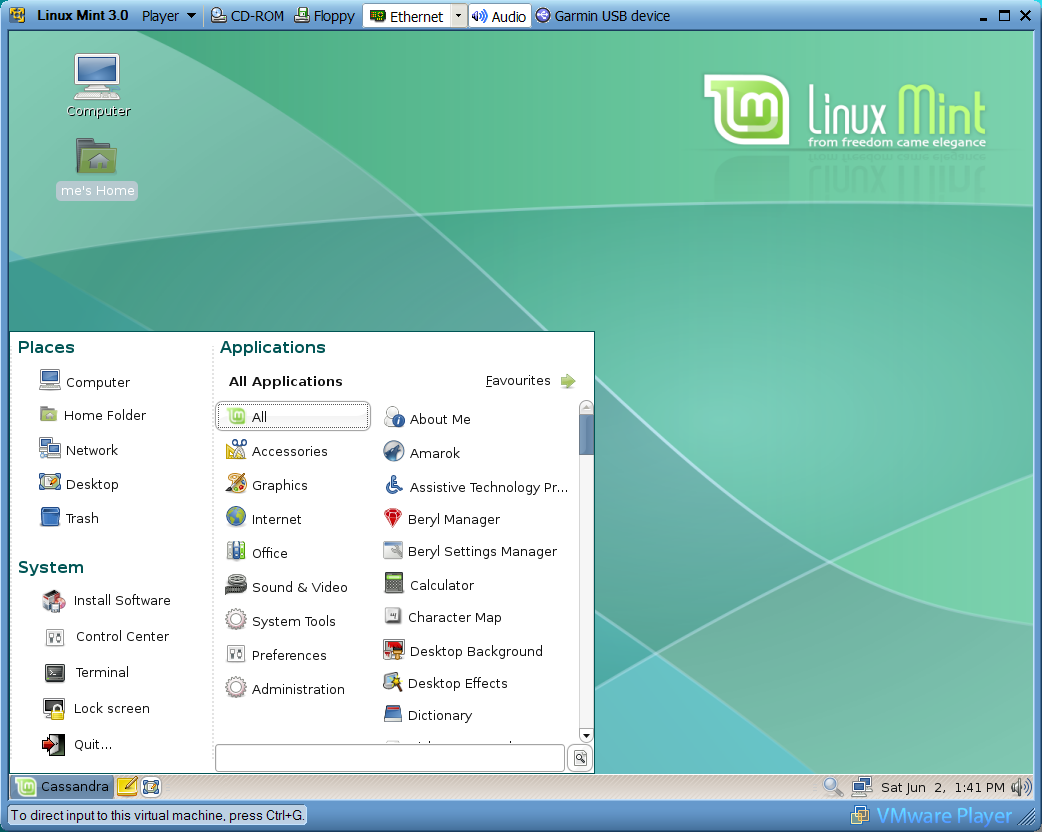Select the Accessories category
The height and width of the screenshot is (832, 1042).
pyautogui.click(x=276, y=451)
